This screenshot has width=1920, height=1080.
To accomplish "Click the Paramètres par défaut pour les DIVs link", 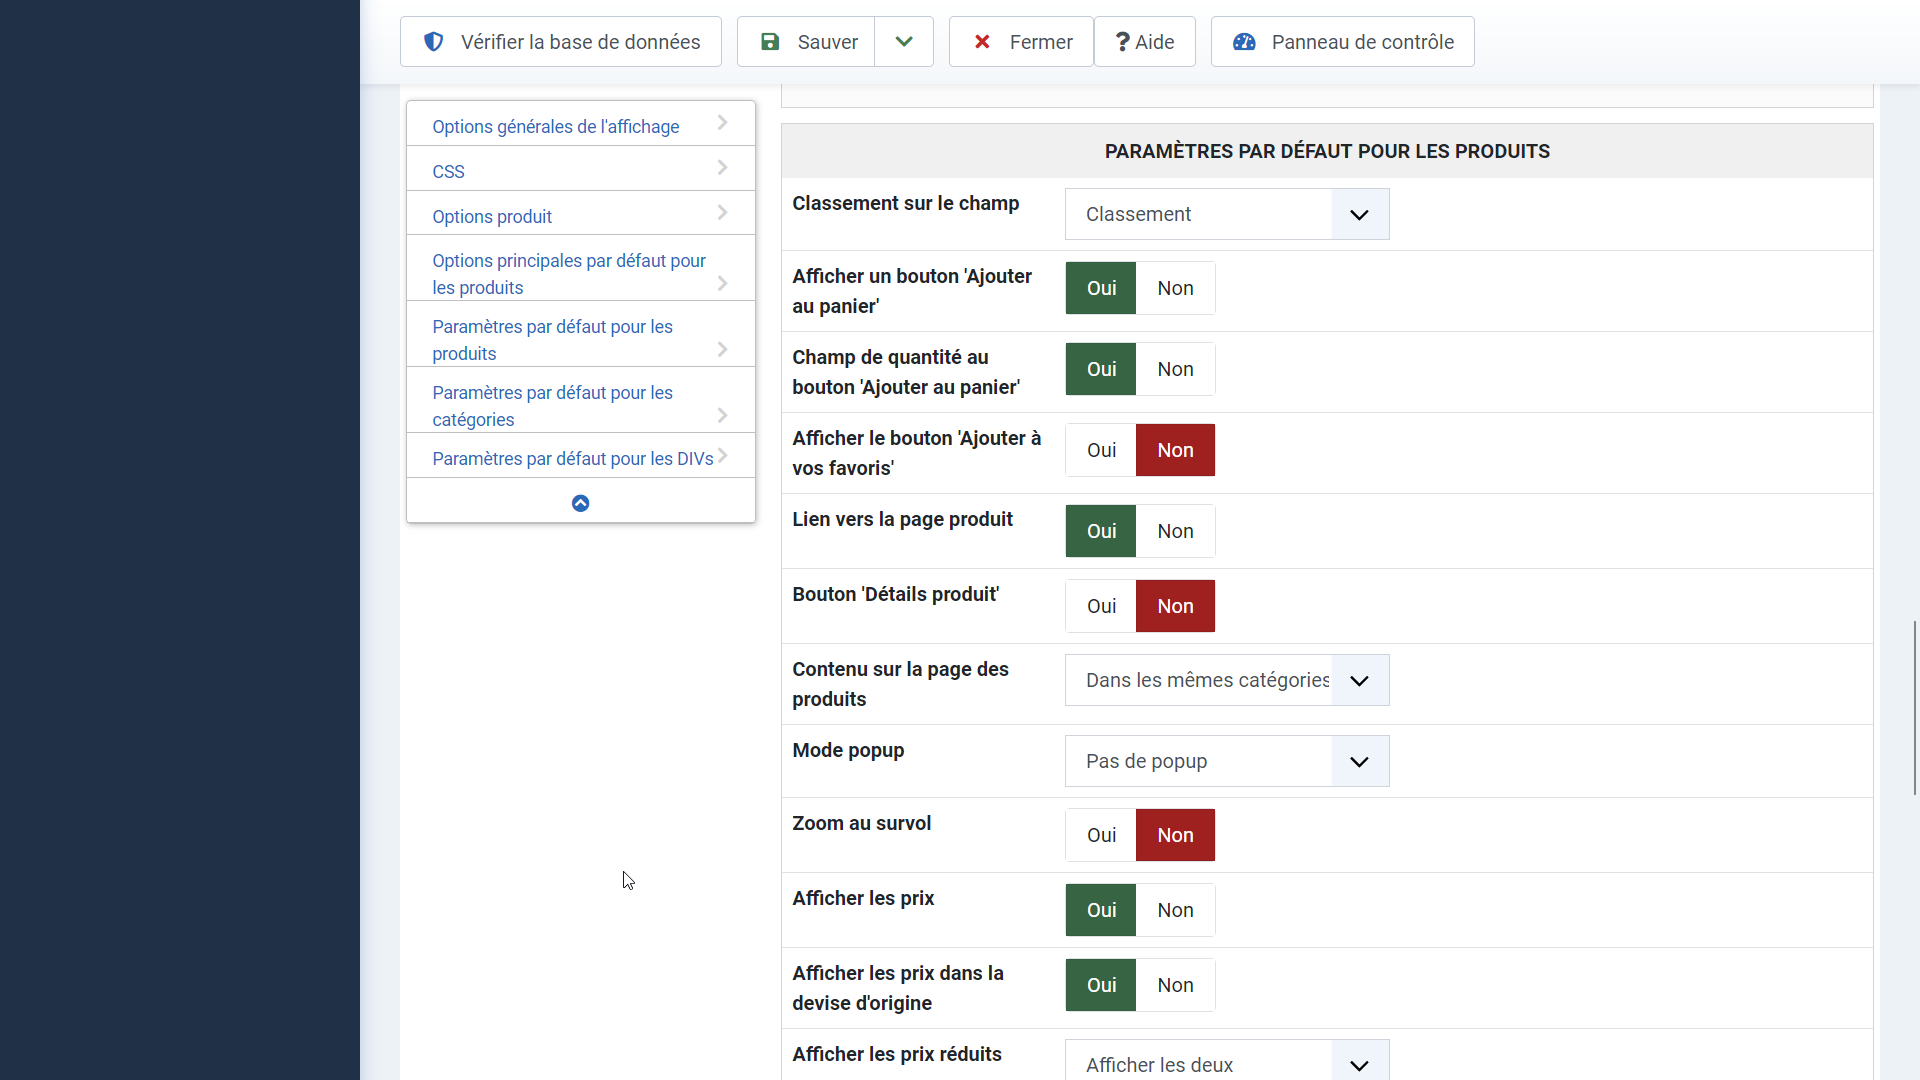I will point(572,459).
